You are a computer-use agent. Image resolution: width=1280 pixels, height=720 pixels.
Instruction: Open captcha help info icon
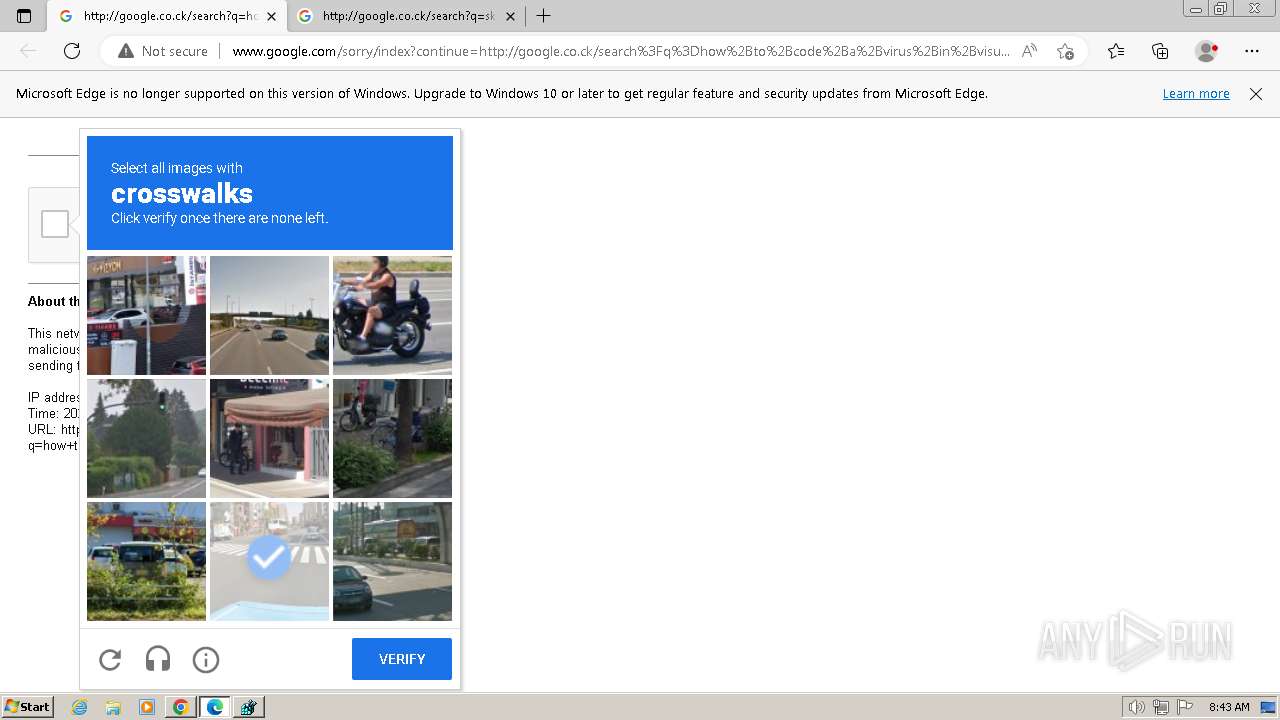(206, 659)
